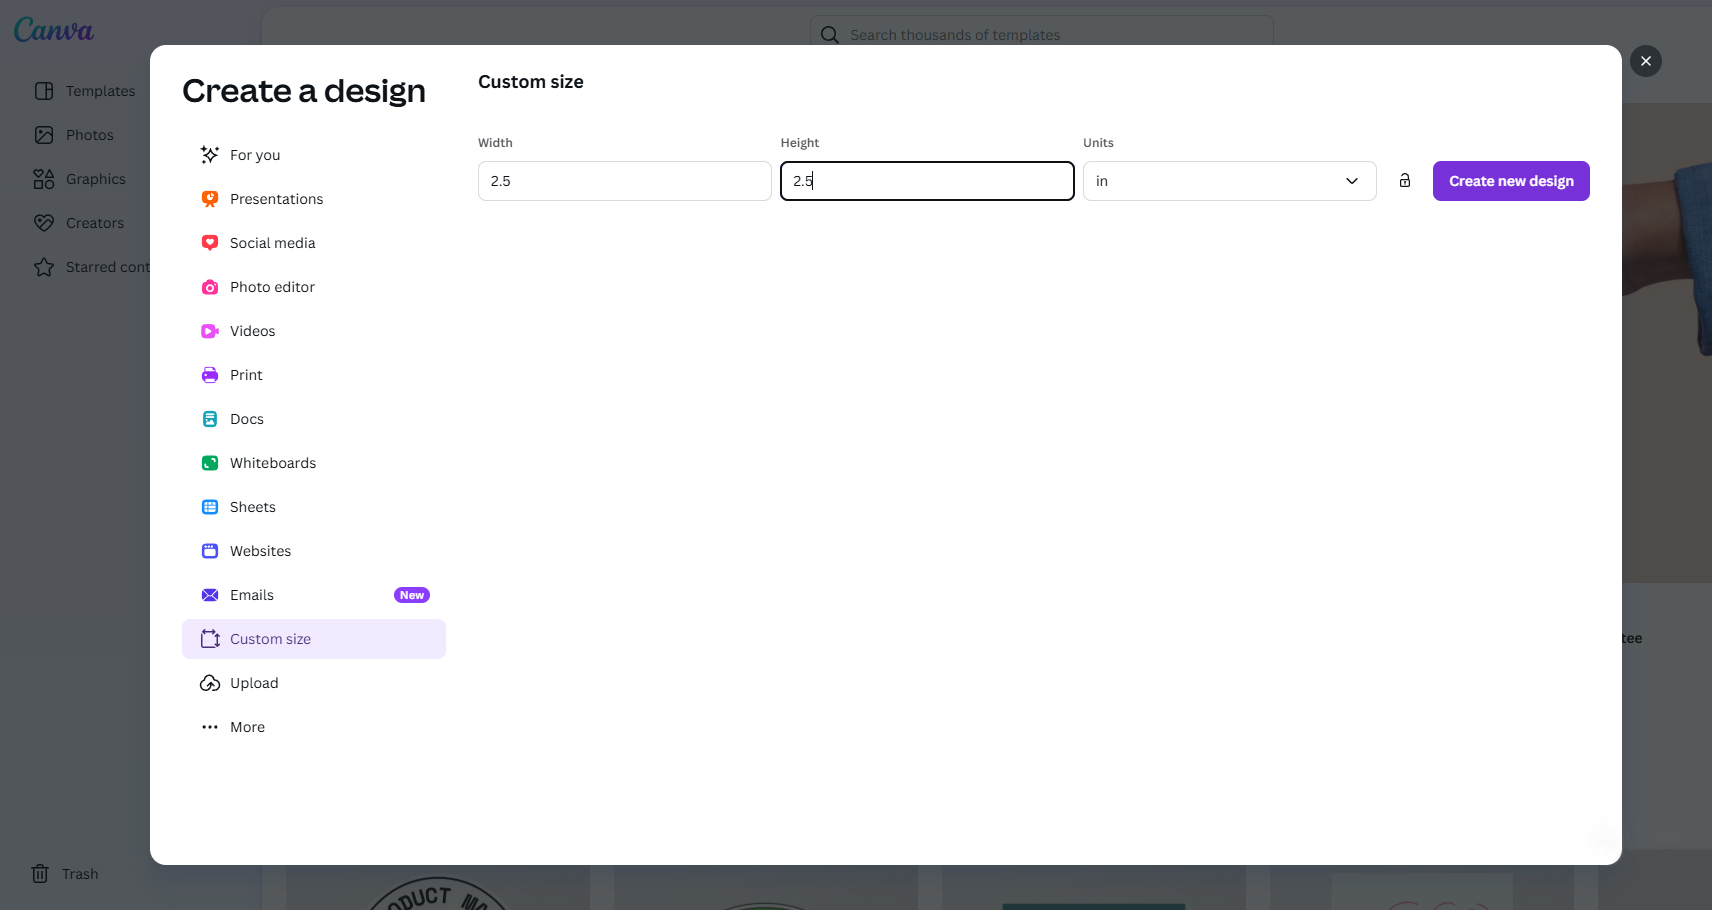Toggle the aspect ratio lock
The image size is (1712, 910).
point(1405,181)
